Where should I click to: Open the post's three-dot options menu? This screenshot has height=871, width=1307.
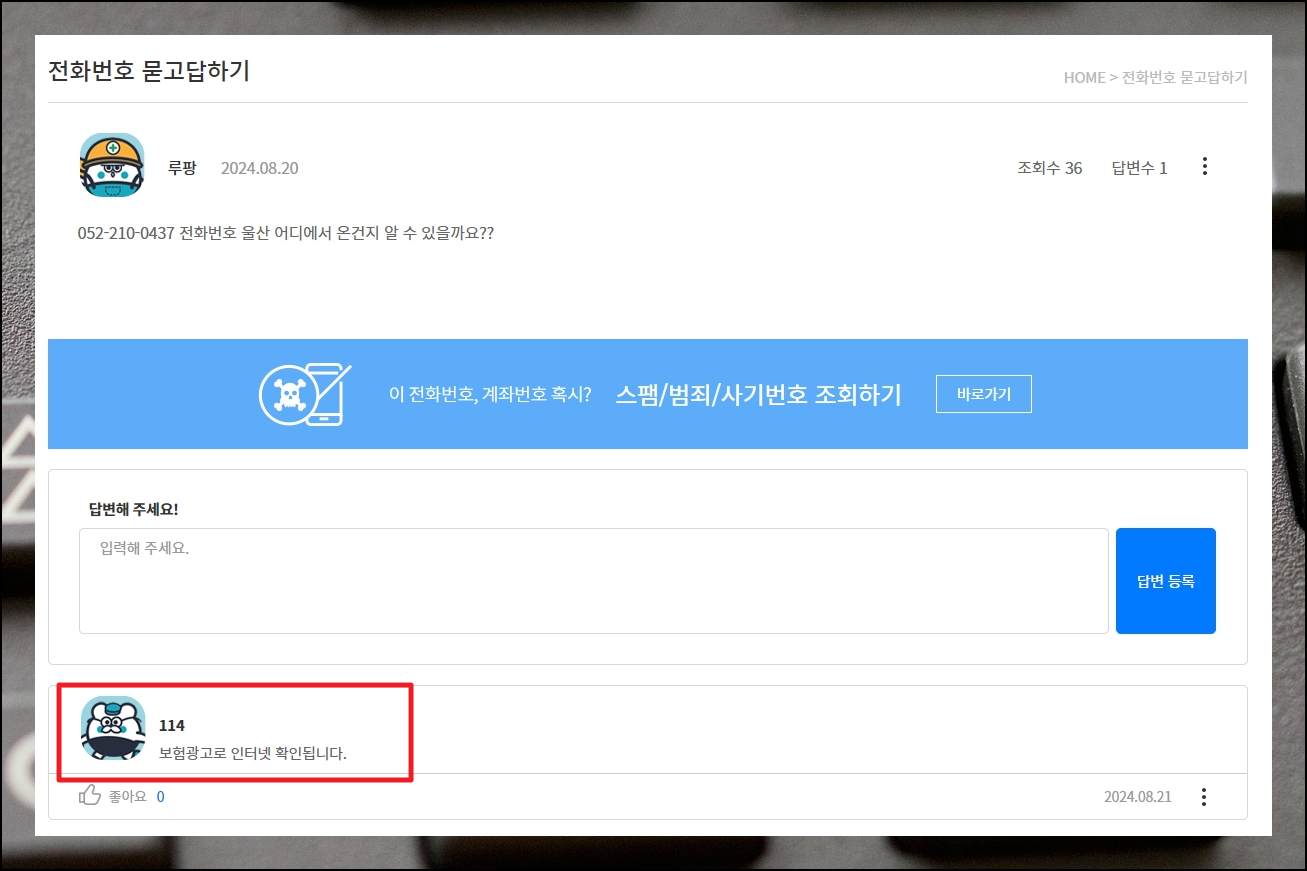tap(1205, 166)
